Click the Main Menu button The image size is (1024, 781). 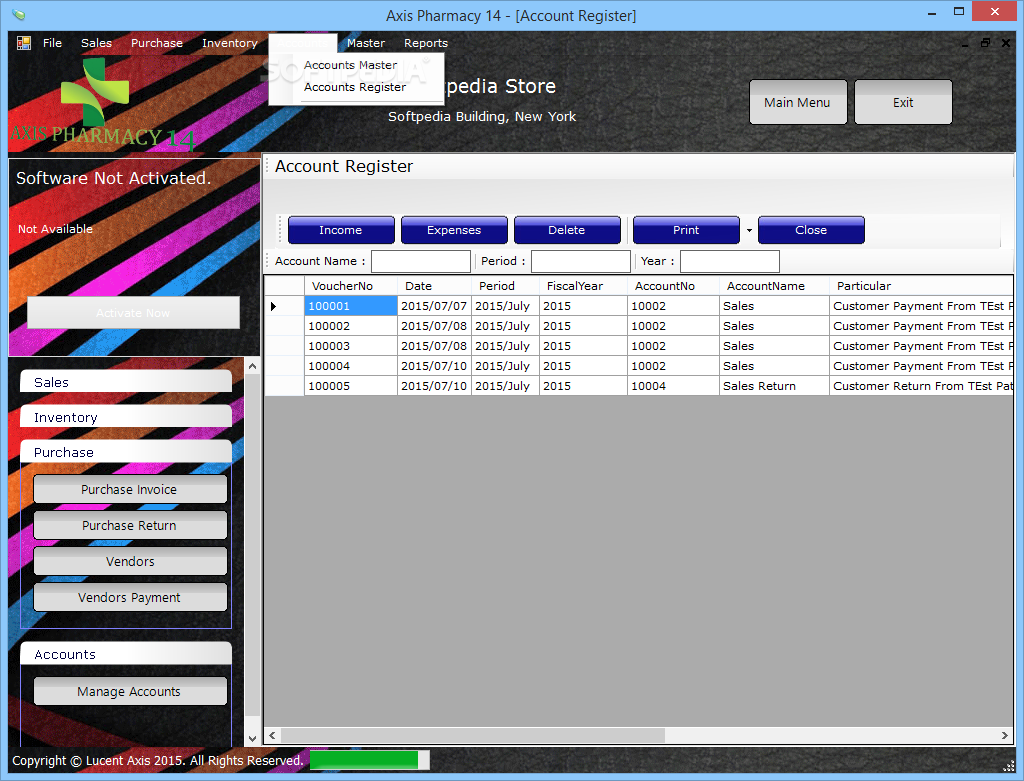pos(797,103)
